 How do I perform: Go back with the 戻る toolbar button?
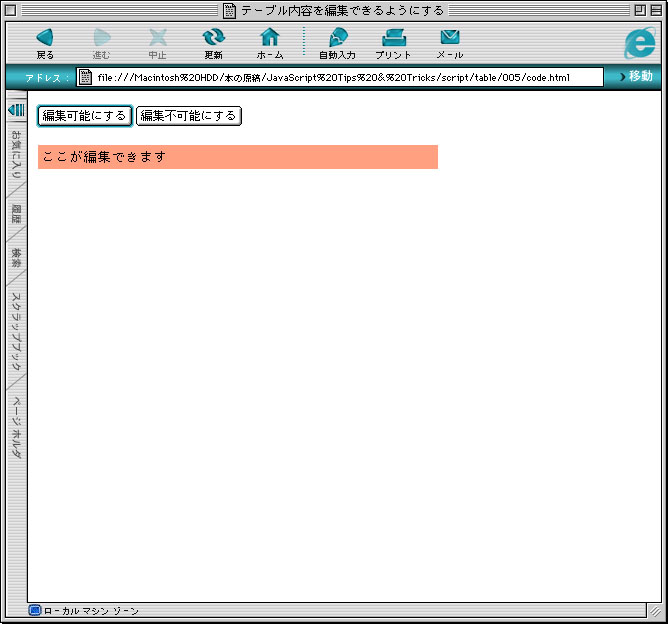(45, 43)
